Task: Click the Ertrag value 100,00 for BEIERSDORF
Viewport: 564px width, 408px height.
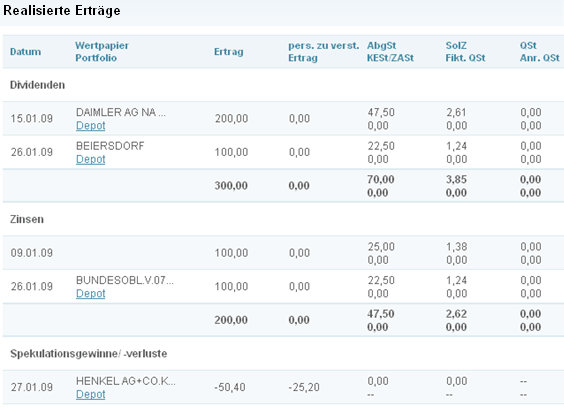Action: (x=231, y=152)
